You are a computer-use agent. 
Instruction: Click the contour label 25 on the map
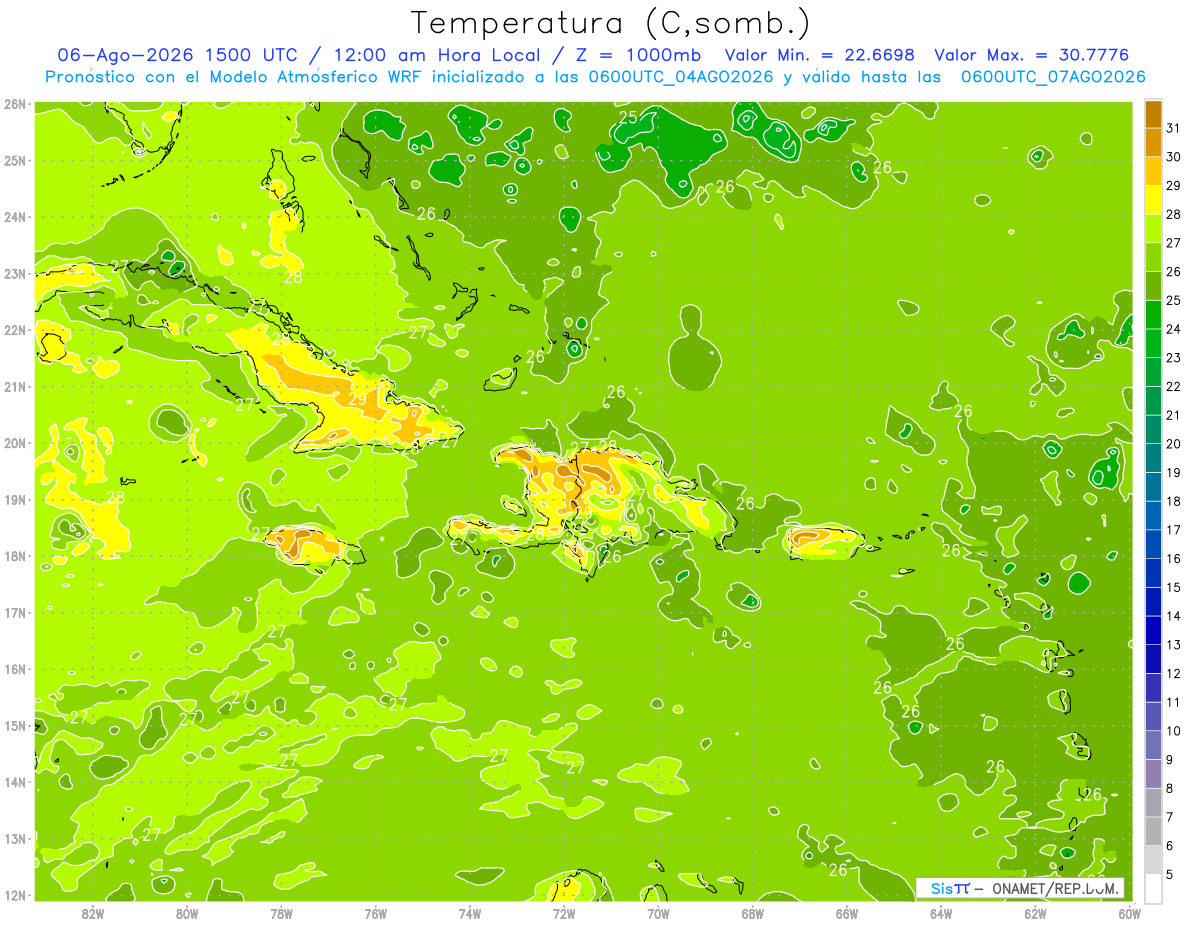(x=628, y=117)
